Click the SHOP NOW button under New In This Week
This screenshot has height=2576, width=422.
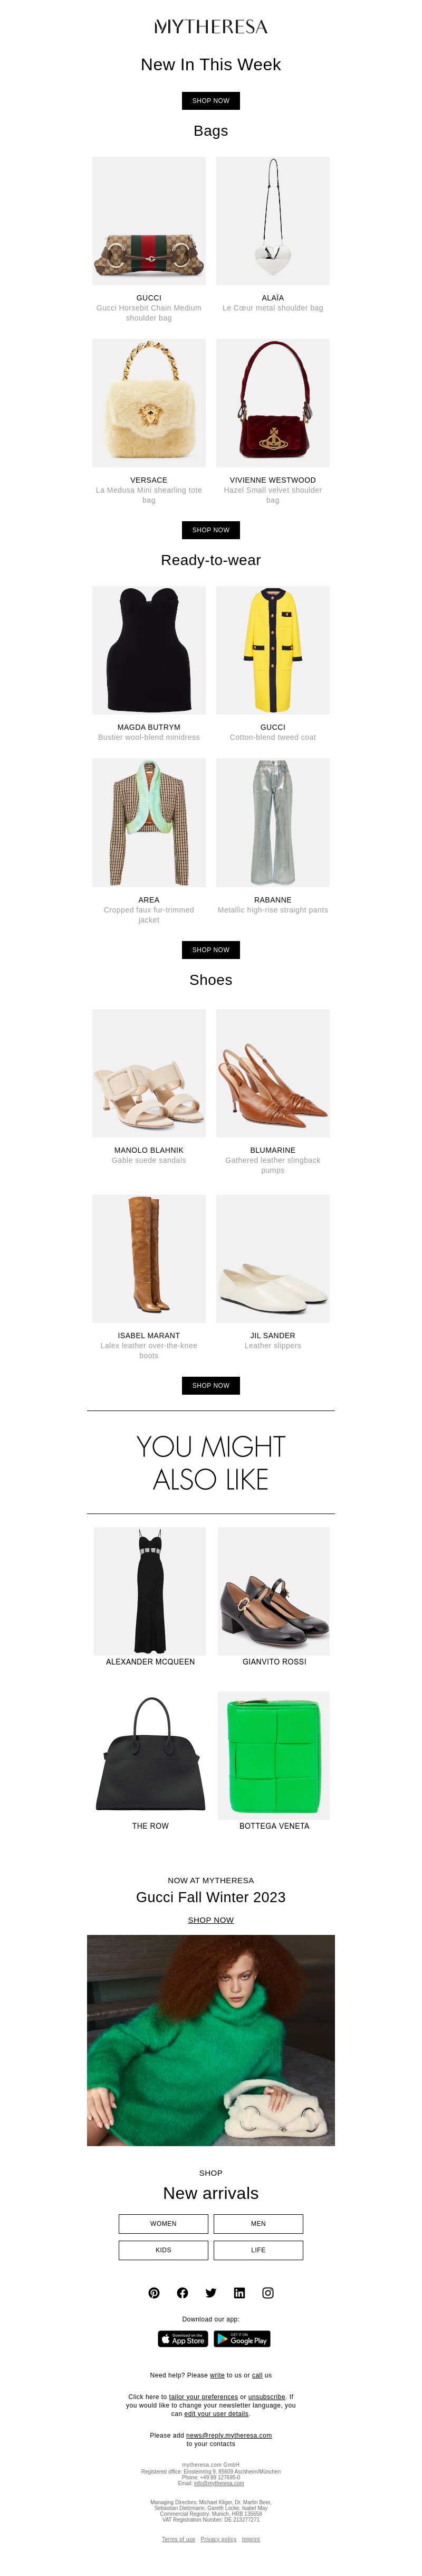click(x=211, y=100)
